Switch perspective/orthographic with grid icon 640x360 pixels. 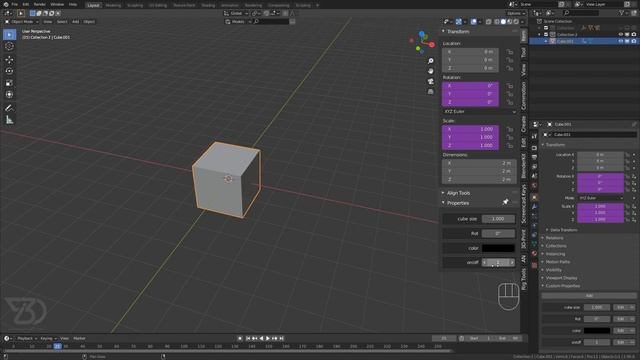tap(431, 91)
